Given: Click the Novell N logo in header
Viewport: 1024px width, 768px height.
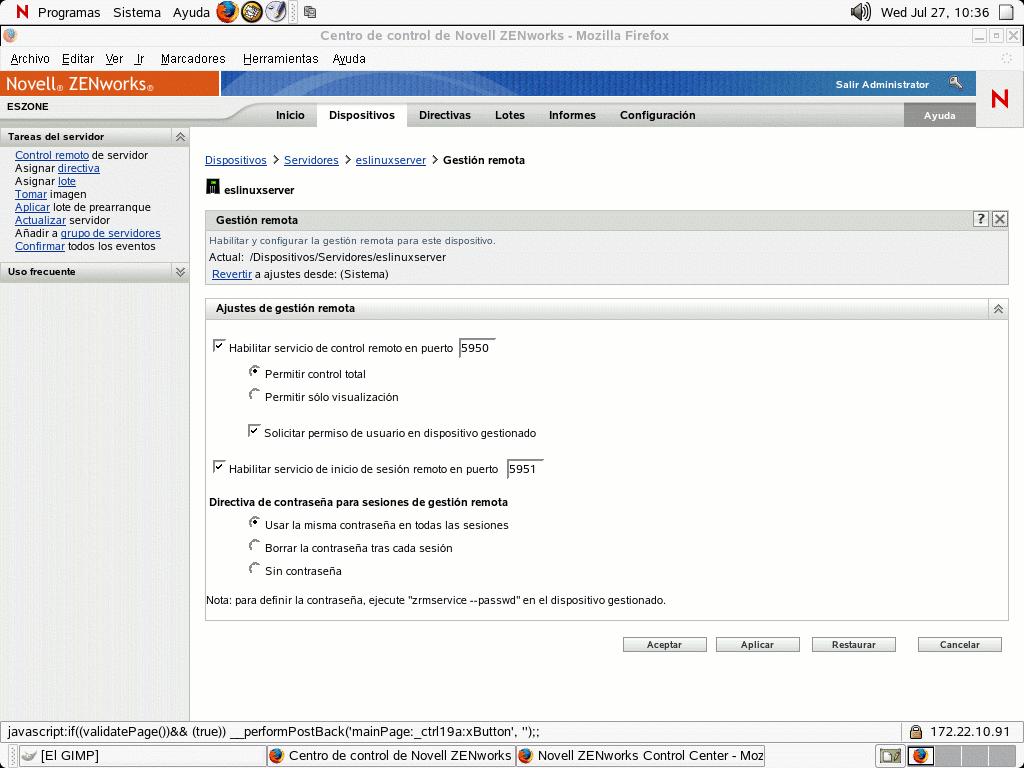Looking at the screenshot, I should click(x=999, y=98).
